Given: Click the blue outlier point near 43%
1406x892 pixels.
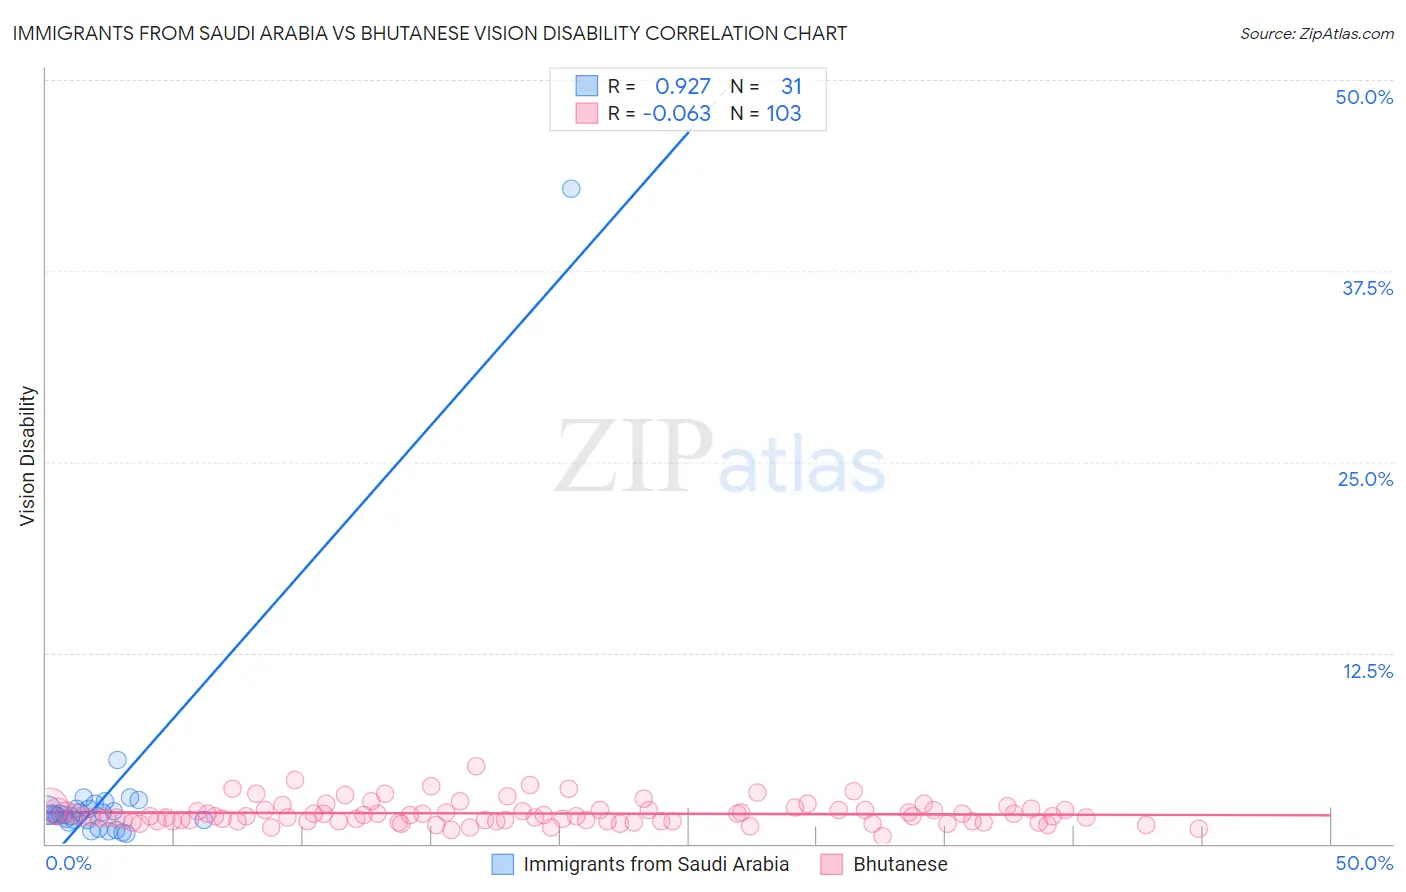Looking at the screenshot, I should point(571,188).
